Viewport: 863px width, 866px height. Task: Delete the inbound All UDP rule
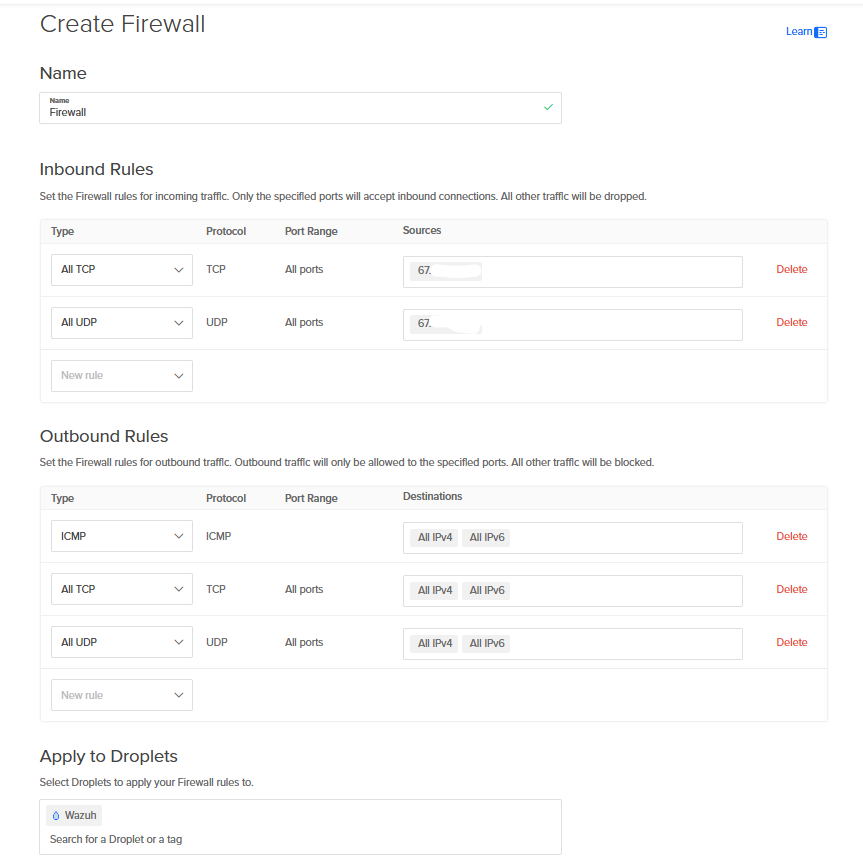click(x=791, y=323)
